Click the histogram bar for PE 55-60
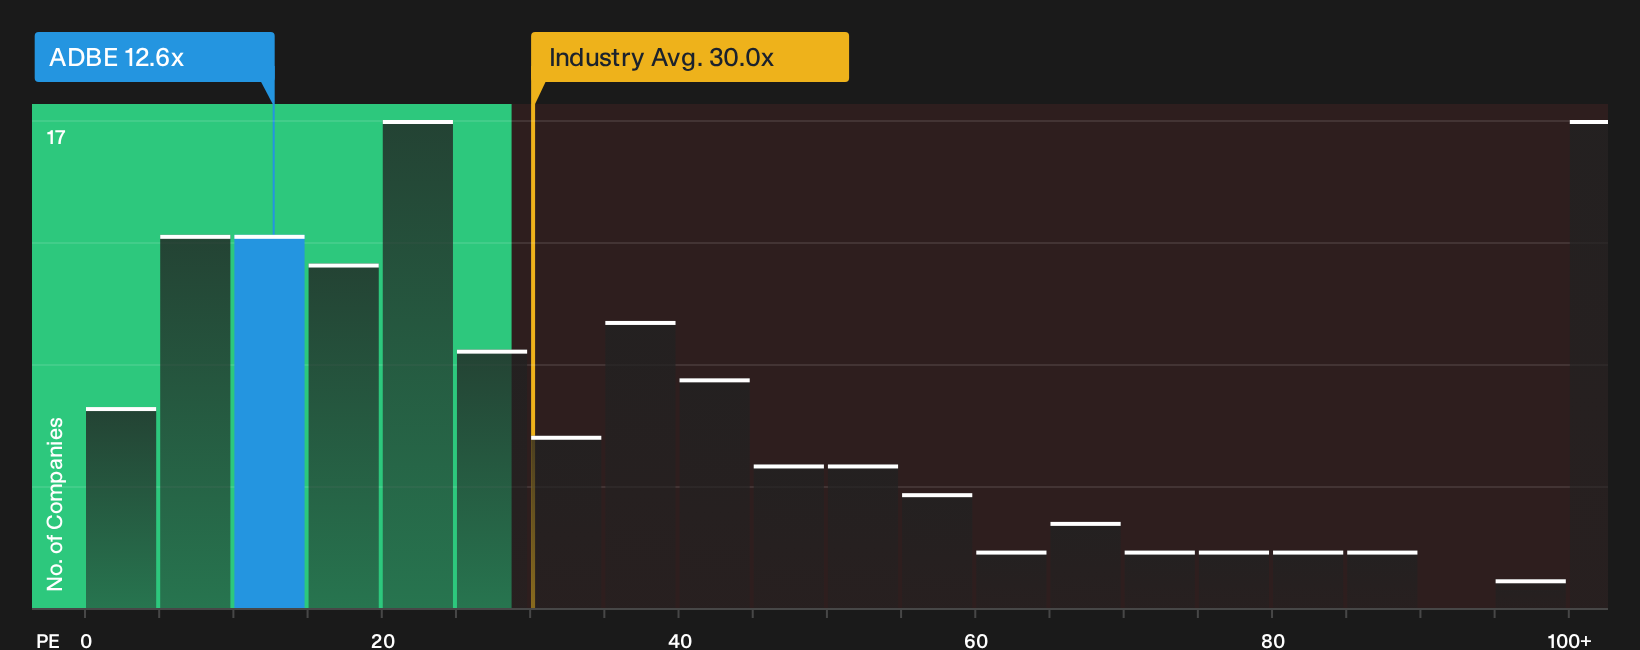 tap(937, 551)
